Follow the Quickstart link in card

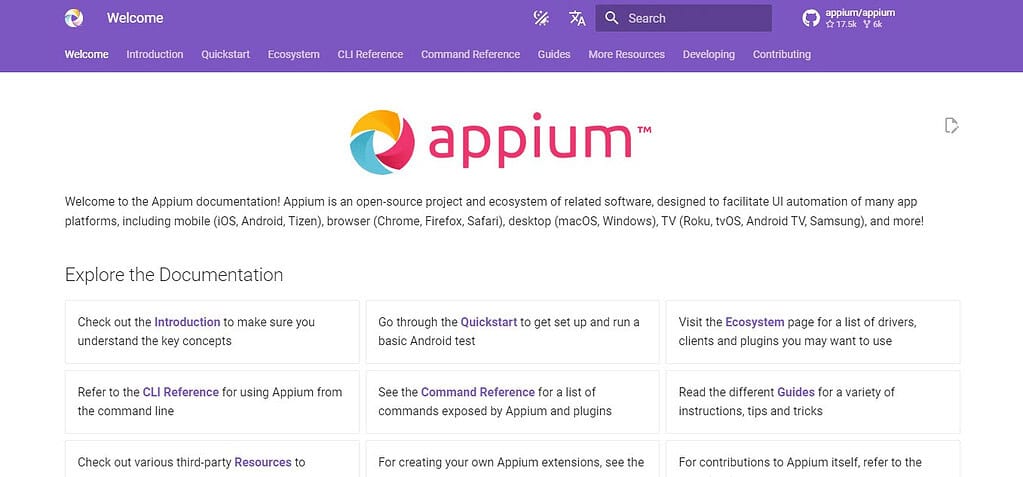(x=489, y=322)
